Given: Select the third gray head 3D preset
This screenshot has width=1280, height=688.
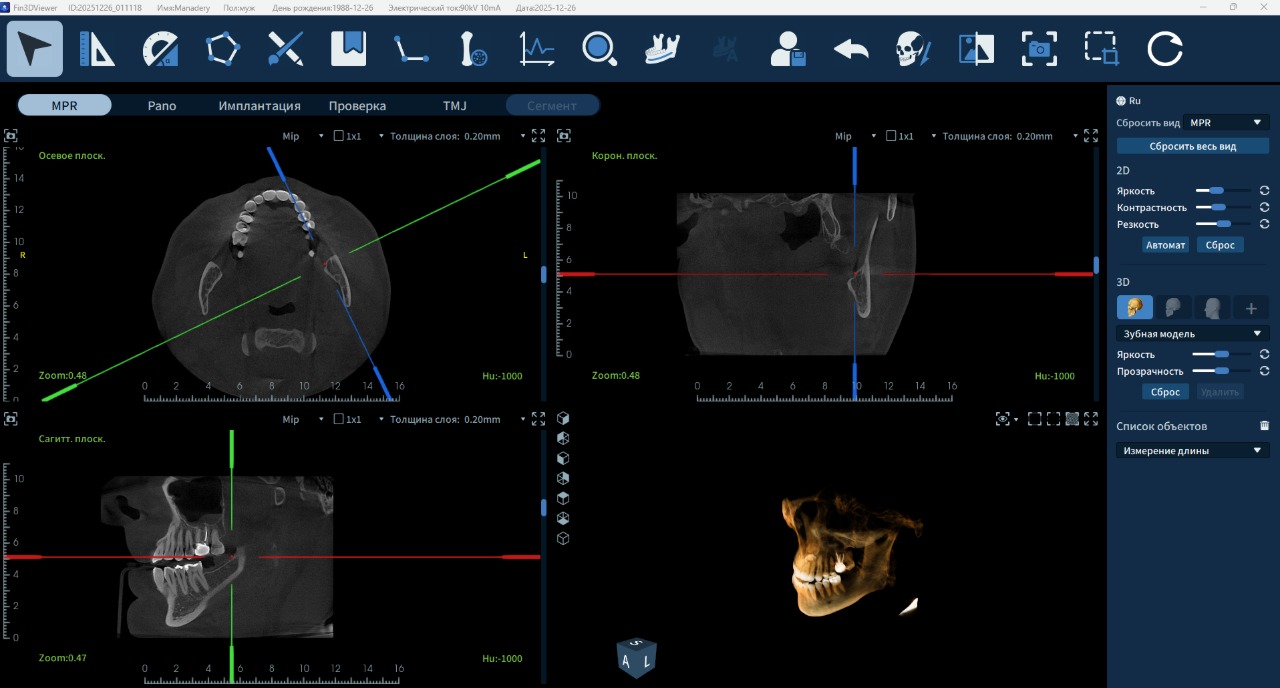Looking at the screenshot, I should point(1212,307).
